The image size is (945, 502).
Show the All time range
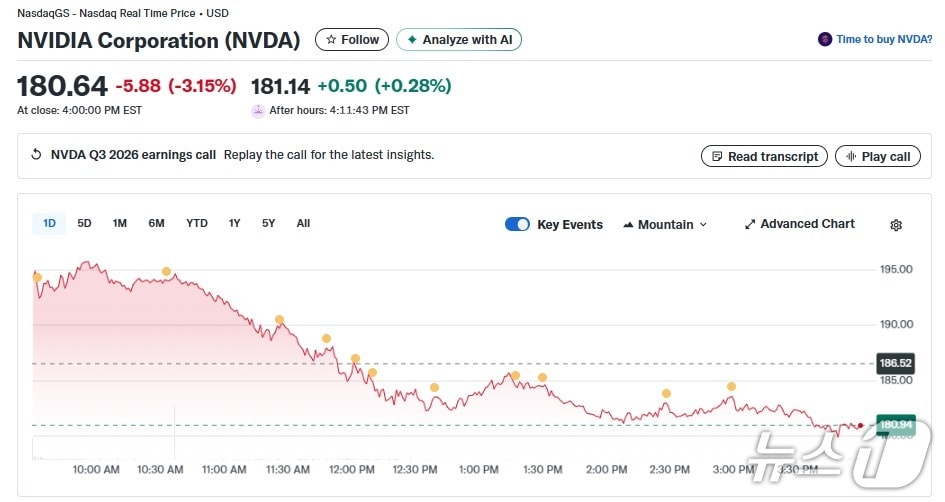point(303,223)
